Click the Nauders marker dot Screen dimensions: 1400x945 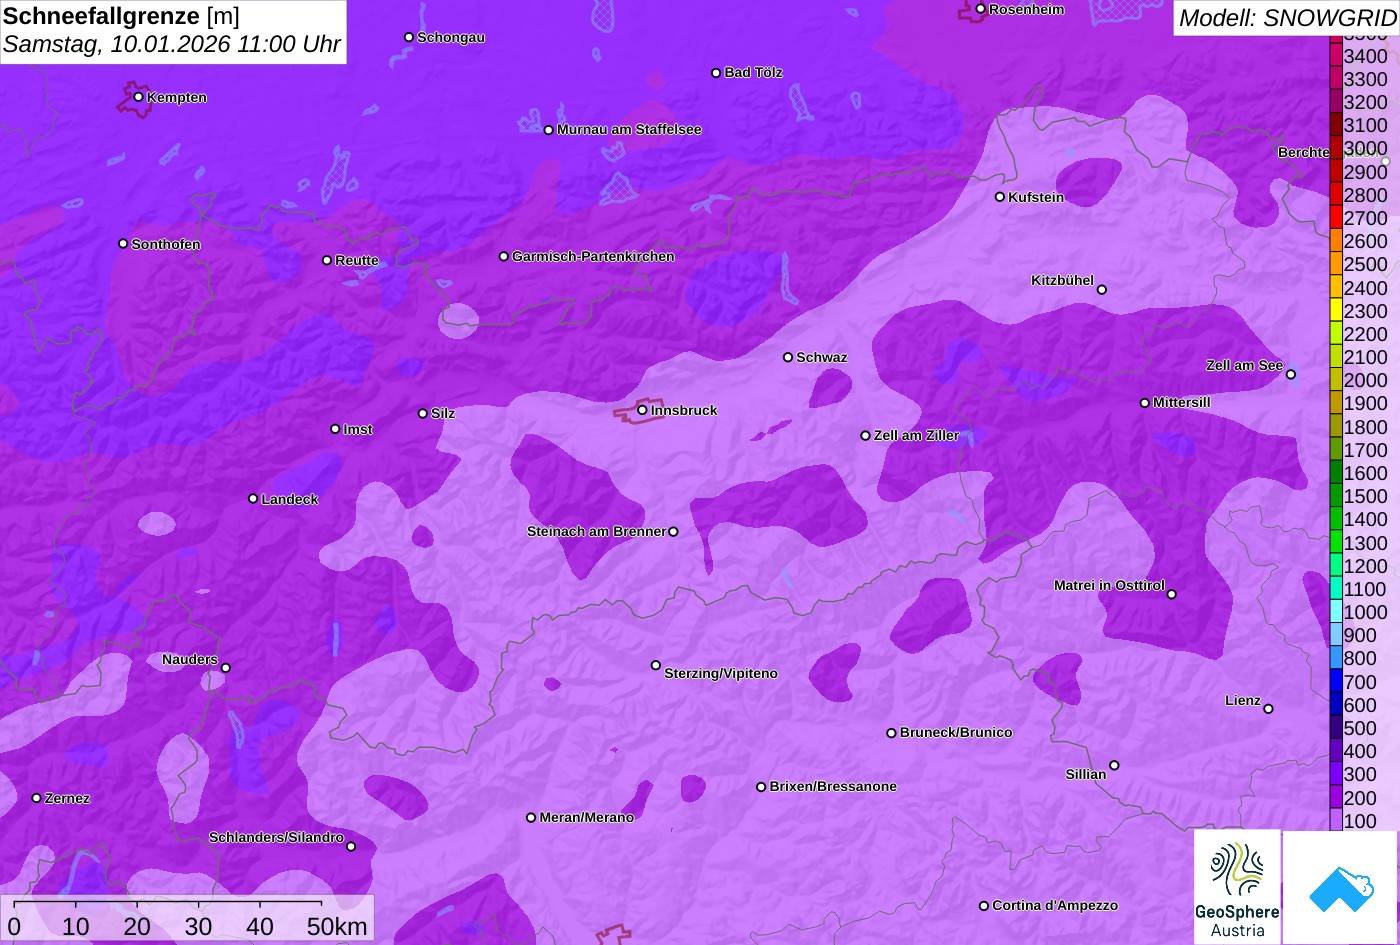coord(225,668)
